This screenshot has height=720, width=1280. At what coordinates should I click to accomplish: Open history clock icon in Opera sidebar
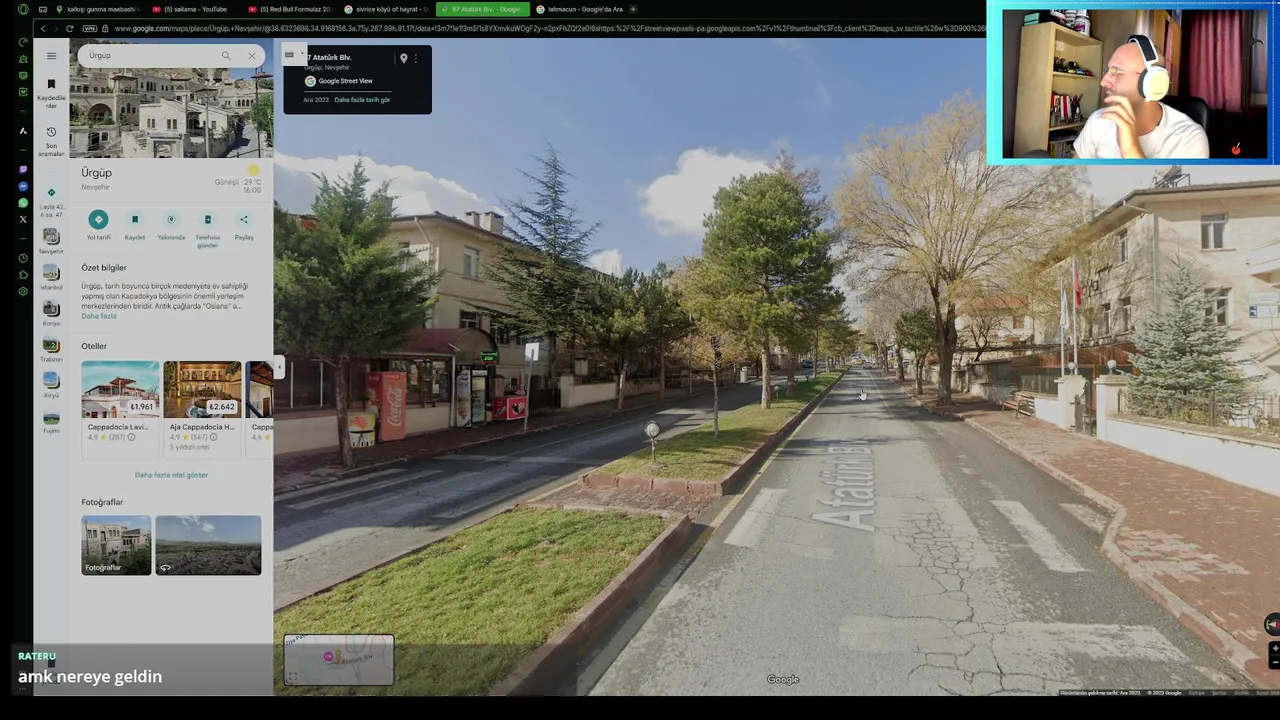tap(23, 258)
